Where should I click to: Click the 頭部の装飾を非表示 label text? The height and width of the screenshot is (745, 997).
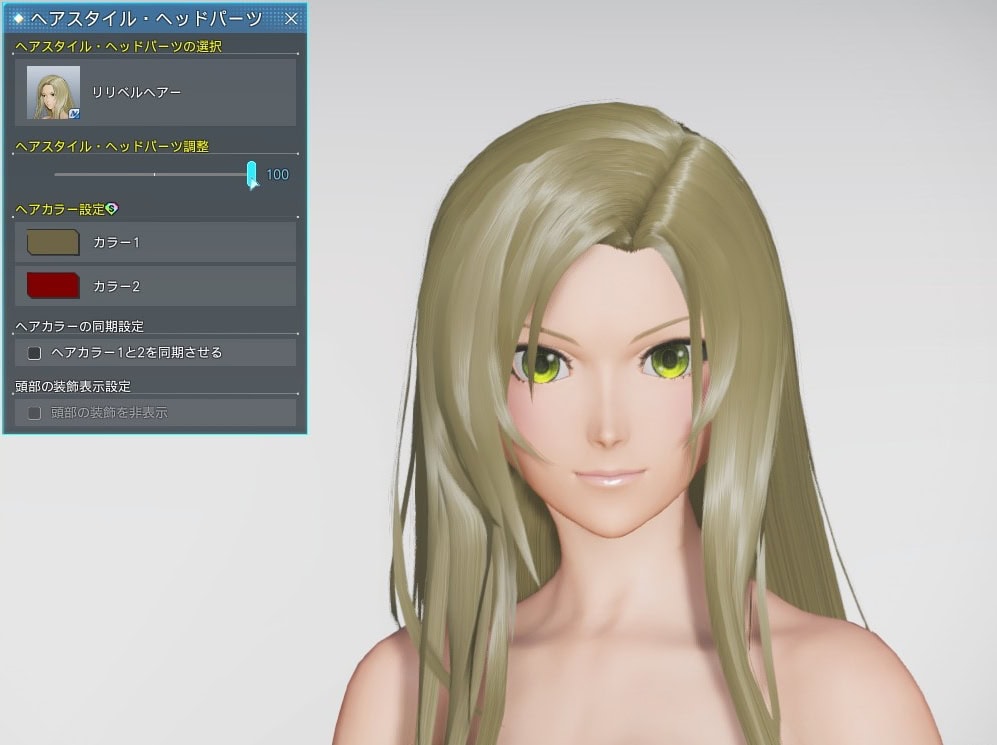pos(109,412)
